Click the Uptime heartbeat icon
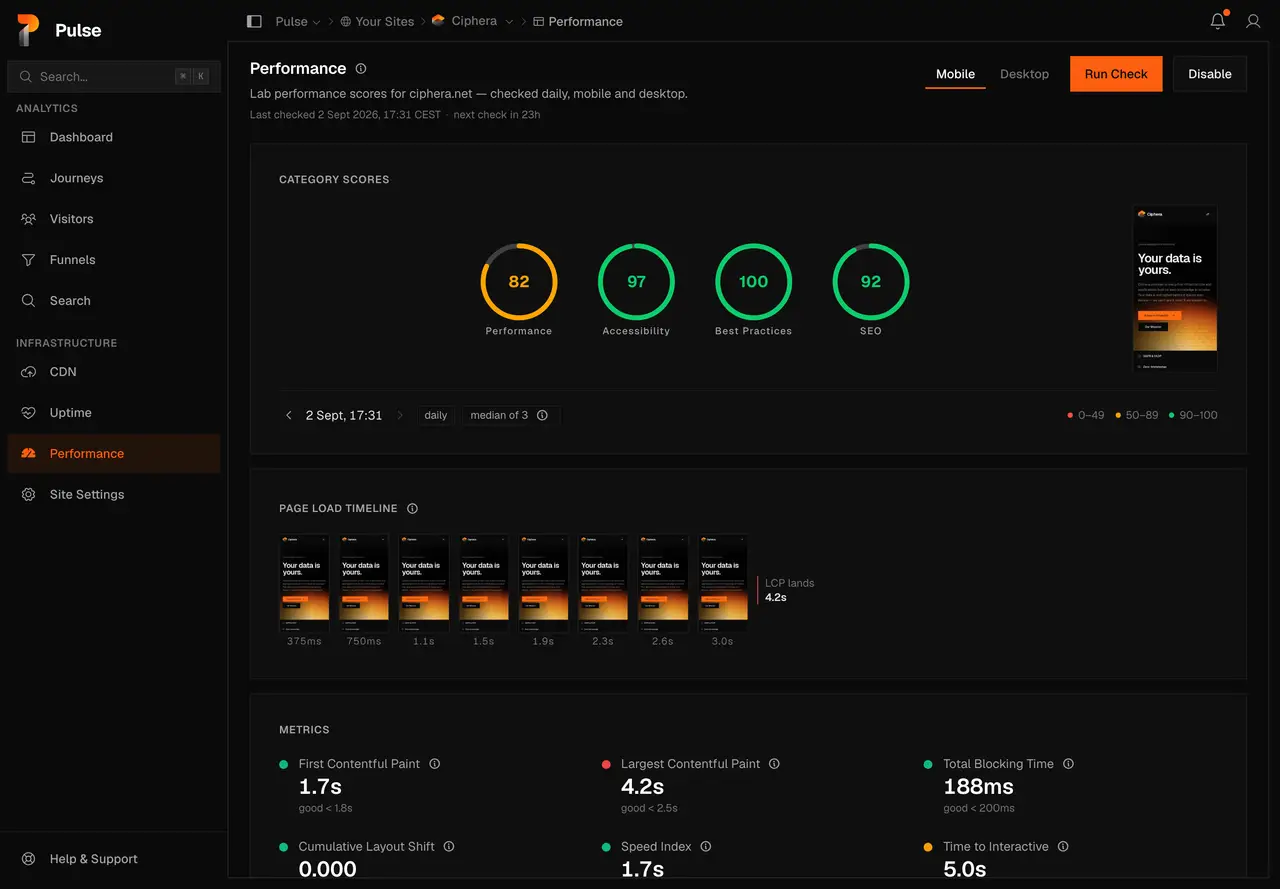Viewport: 1280px width, 889px height. point(29,413)
